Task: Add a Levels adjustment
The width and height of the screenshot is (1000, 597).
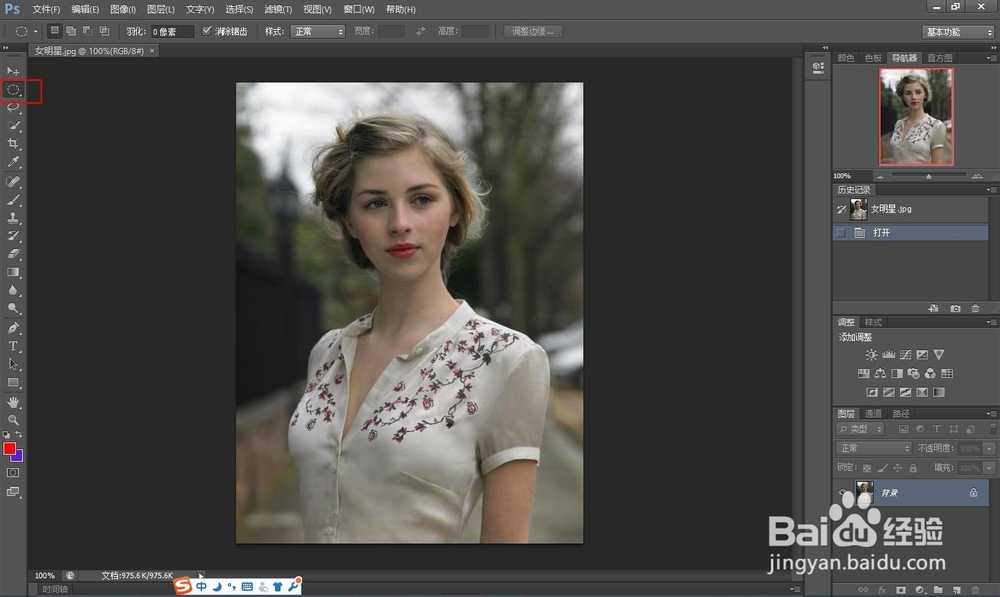Action: (x=888, y=355)
